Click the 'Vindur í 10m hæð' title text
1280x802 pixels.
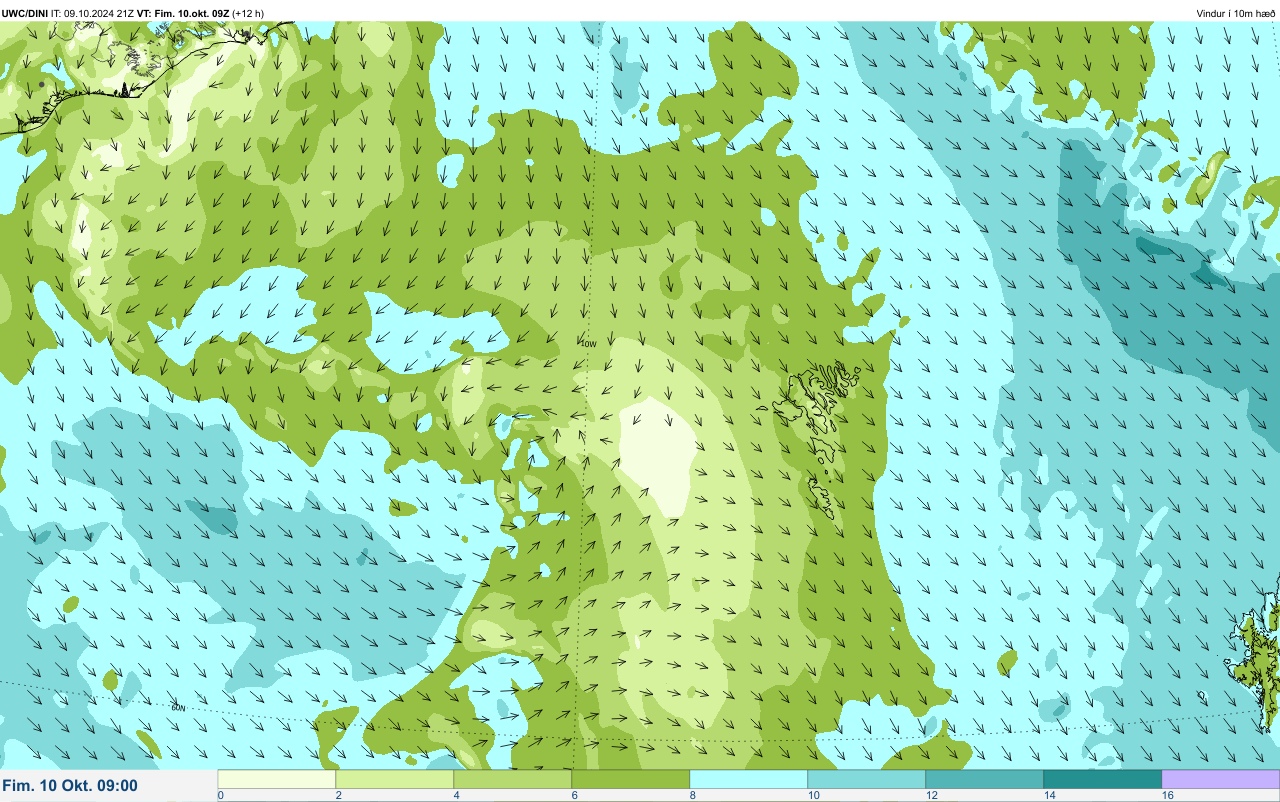[x=1236, y=13]
